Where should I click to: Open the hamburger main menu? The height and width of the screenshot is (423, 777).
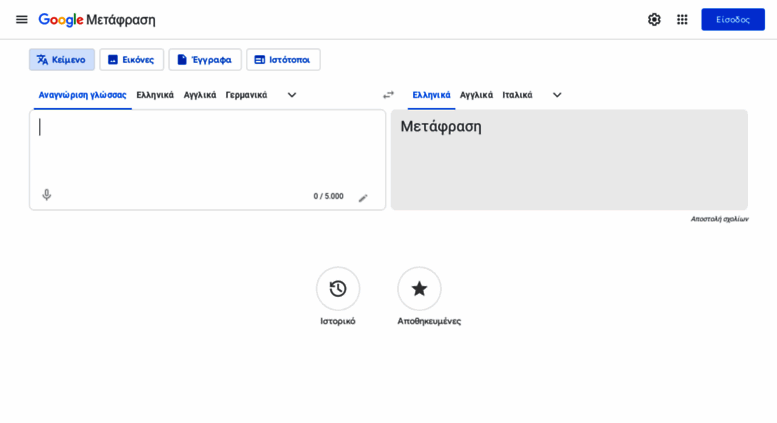click(x=21, y=19)
